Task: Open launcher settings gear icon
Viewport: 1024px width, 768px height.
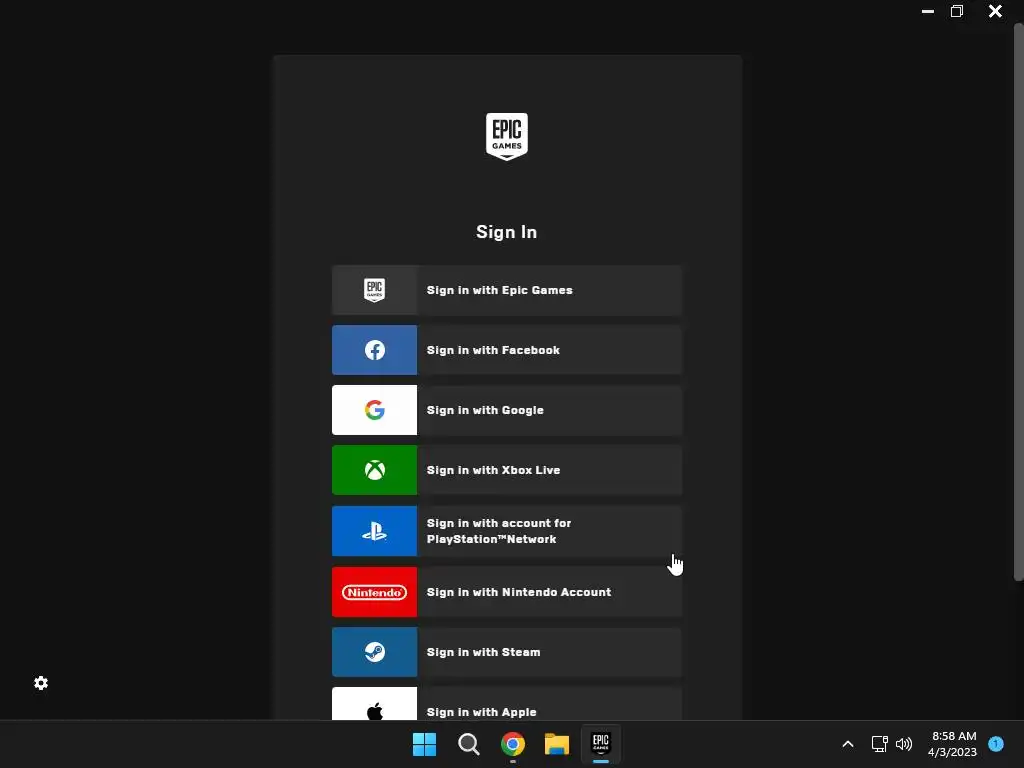Action: pos(41,683)
